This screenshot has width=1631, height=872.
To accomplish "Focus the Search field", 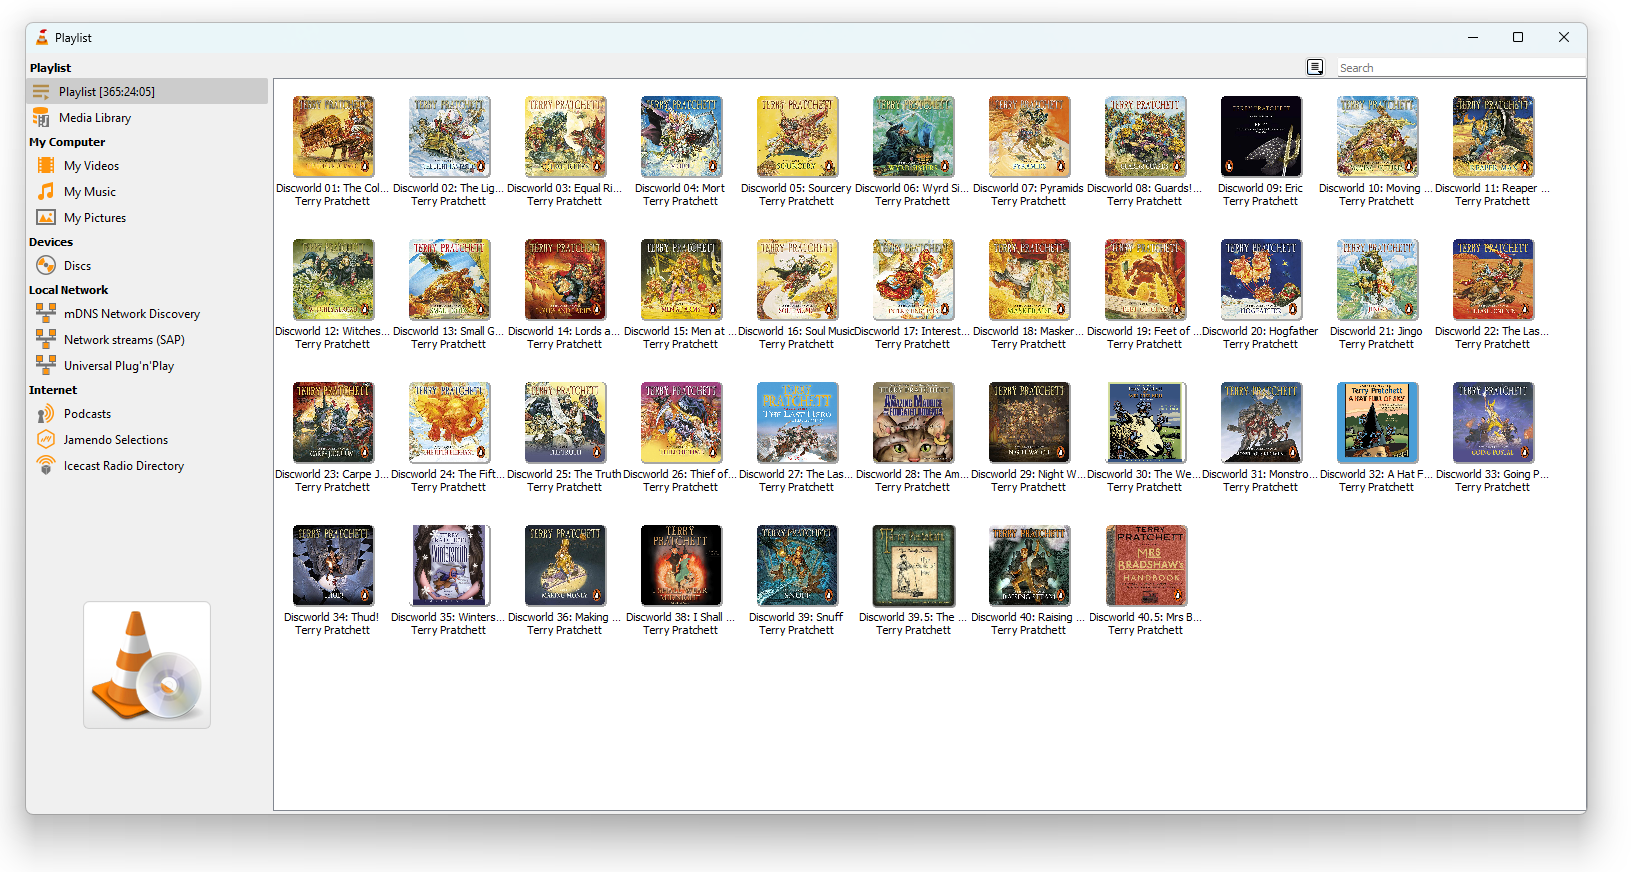I will [1461, 68].
